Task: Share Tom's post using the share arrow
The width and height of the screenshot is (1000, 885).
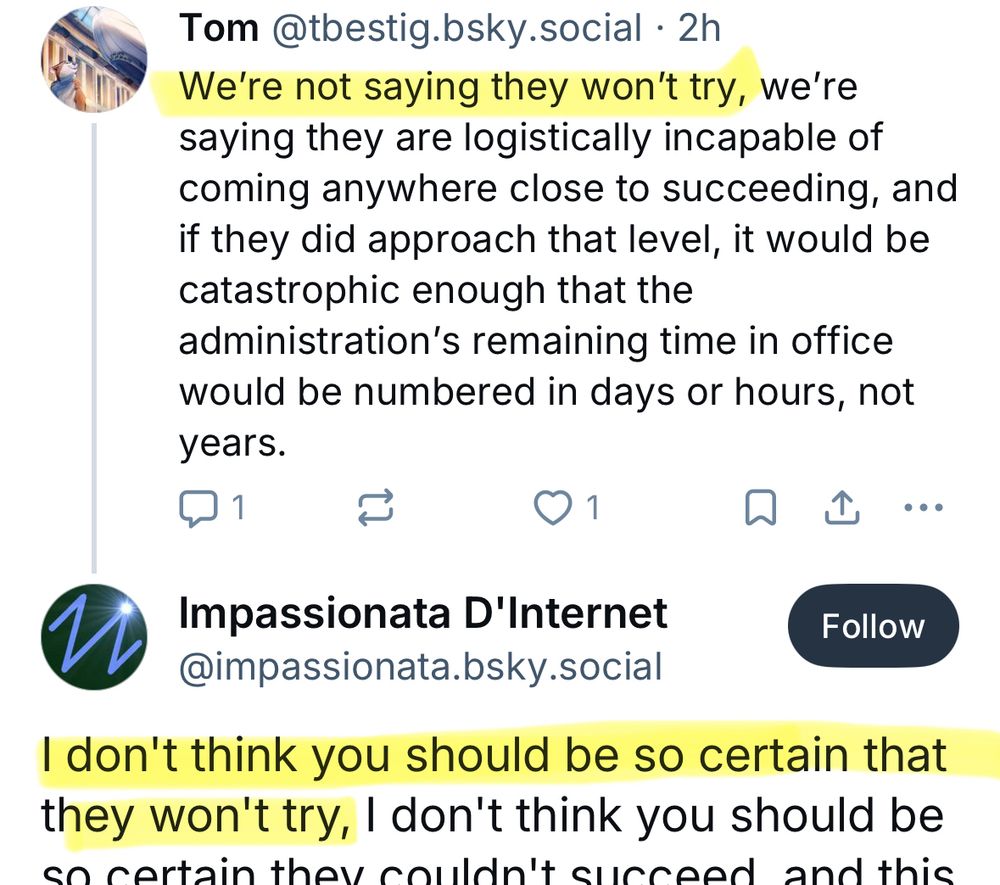Action: click(842, 509)
